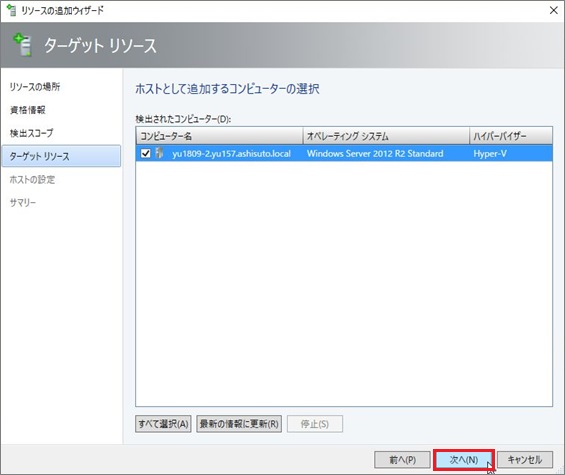Open the ホストの設定 step
Image resolution: width=565 pixels, height=475 pixels.
pos(32,179)
